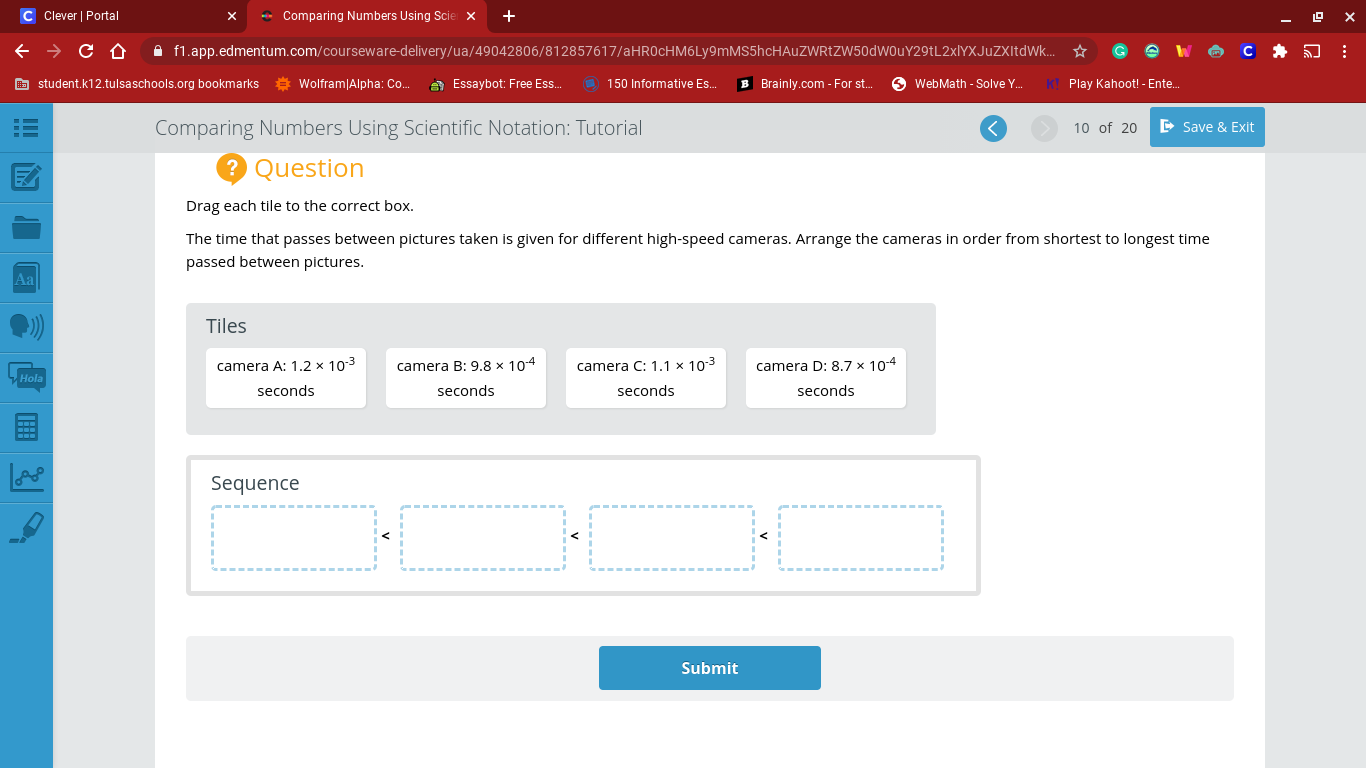Select the camera D tile
Screen dimensions: 1366x768
[x=825, y=378]
